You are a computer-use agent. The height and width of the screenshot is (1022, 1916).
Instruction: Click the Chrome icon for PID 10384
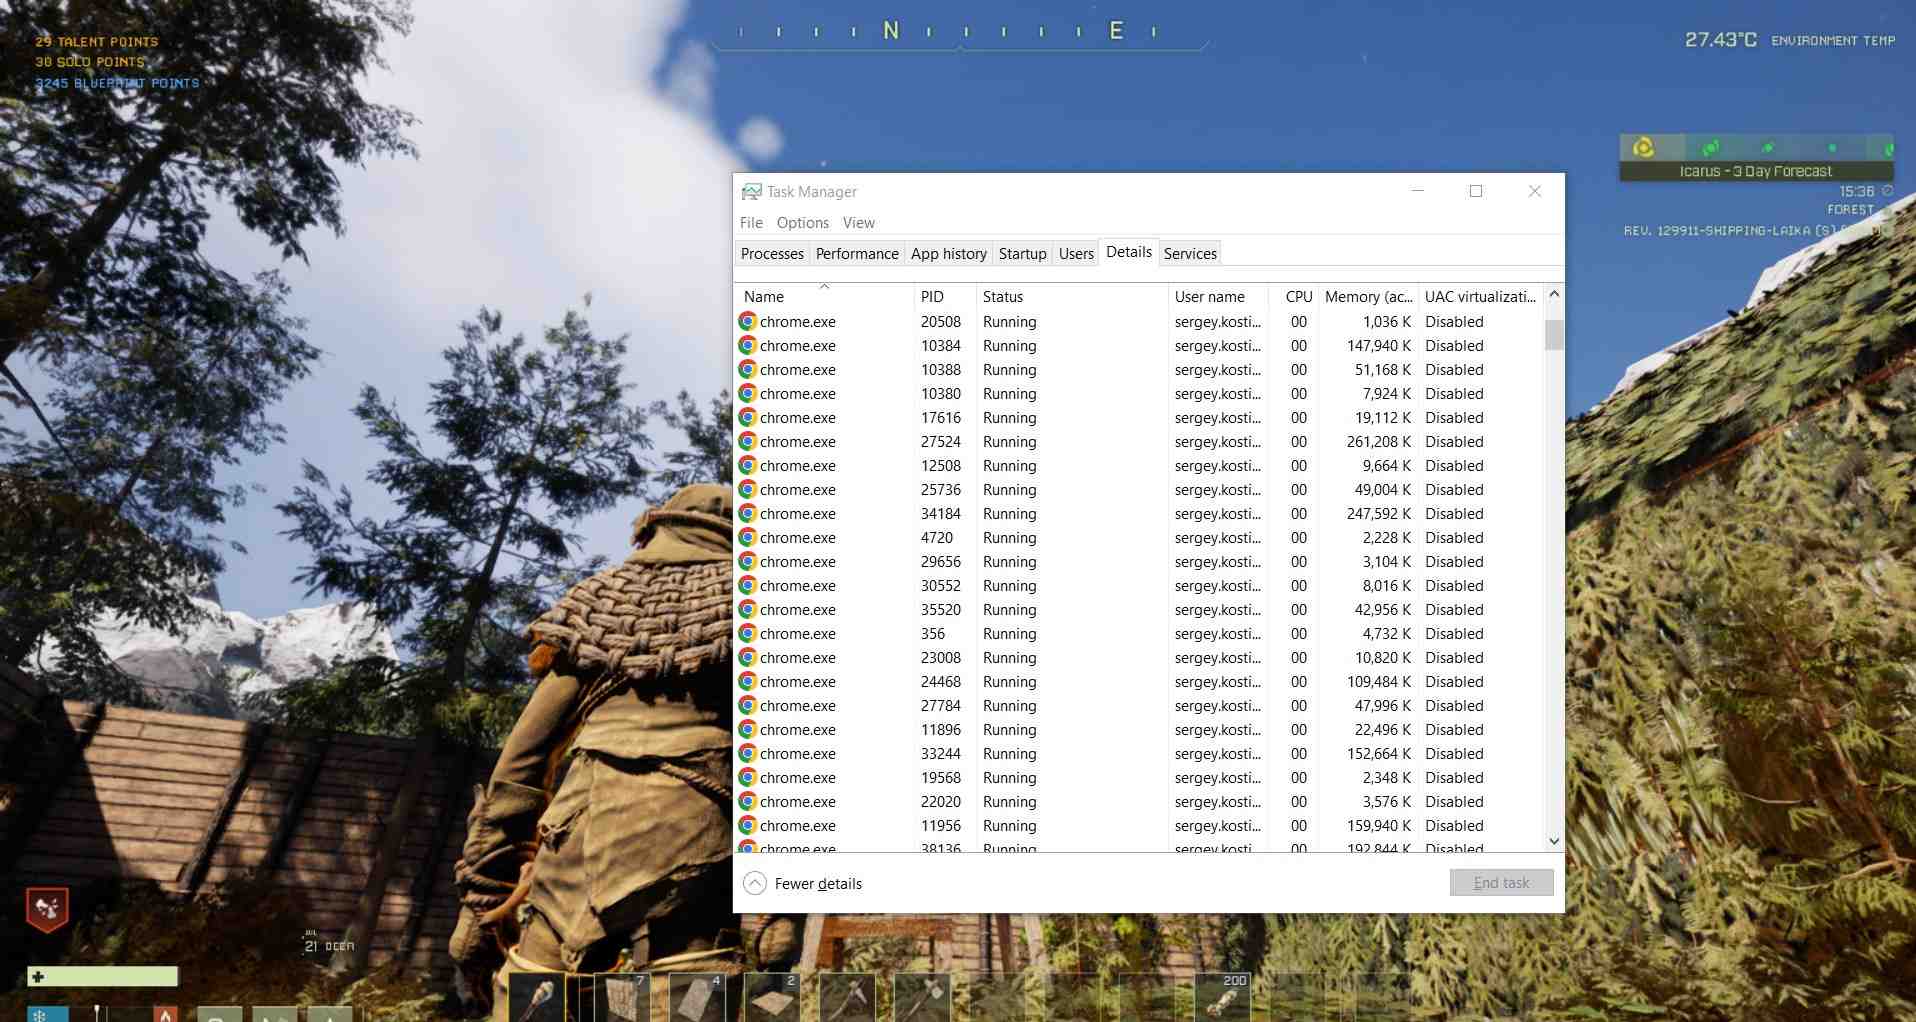(747, 345)
